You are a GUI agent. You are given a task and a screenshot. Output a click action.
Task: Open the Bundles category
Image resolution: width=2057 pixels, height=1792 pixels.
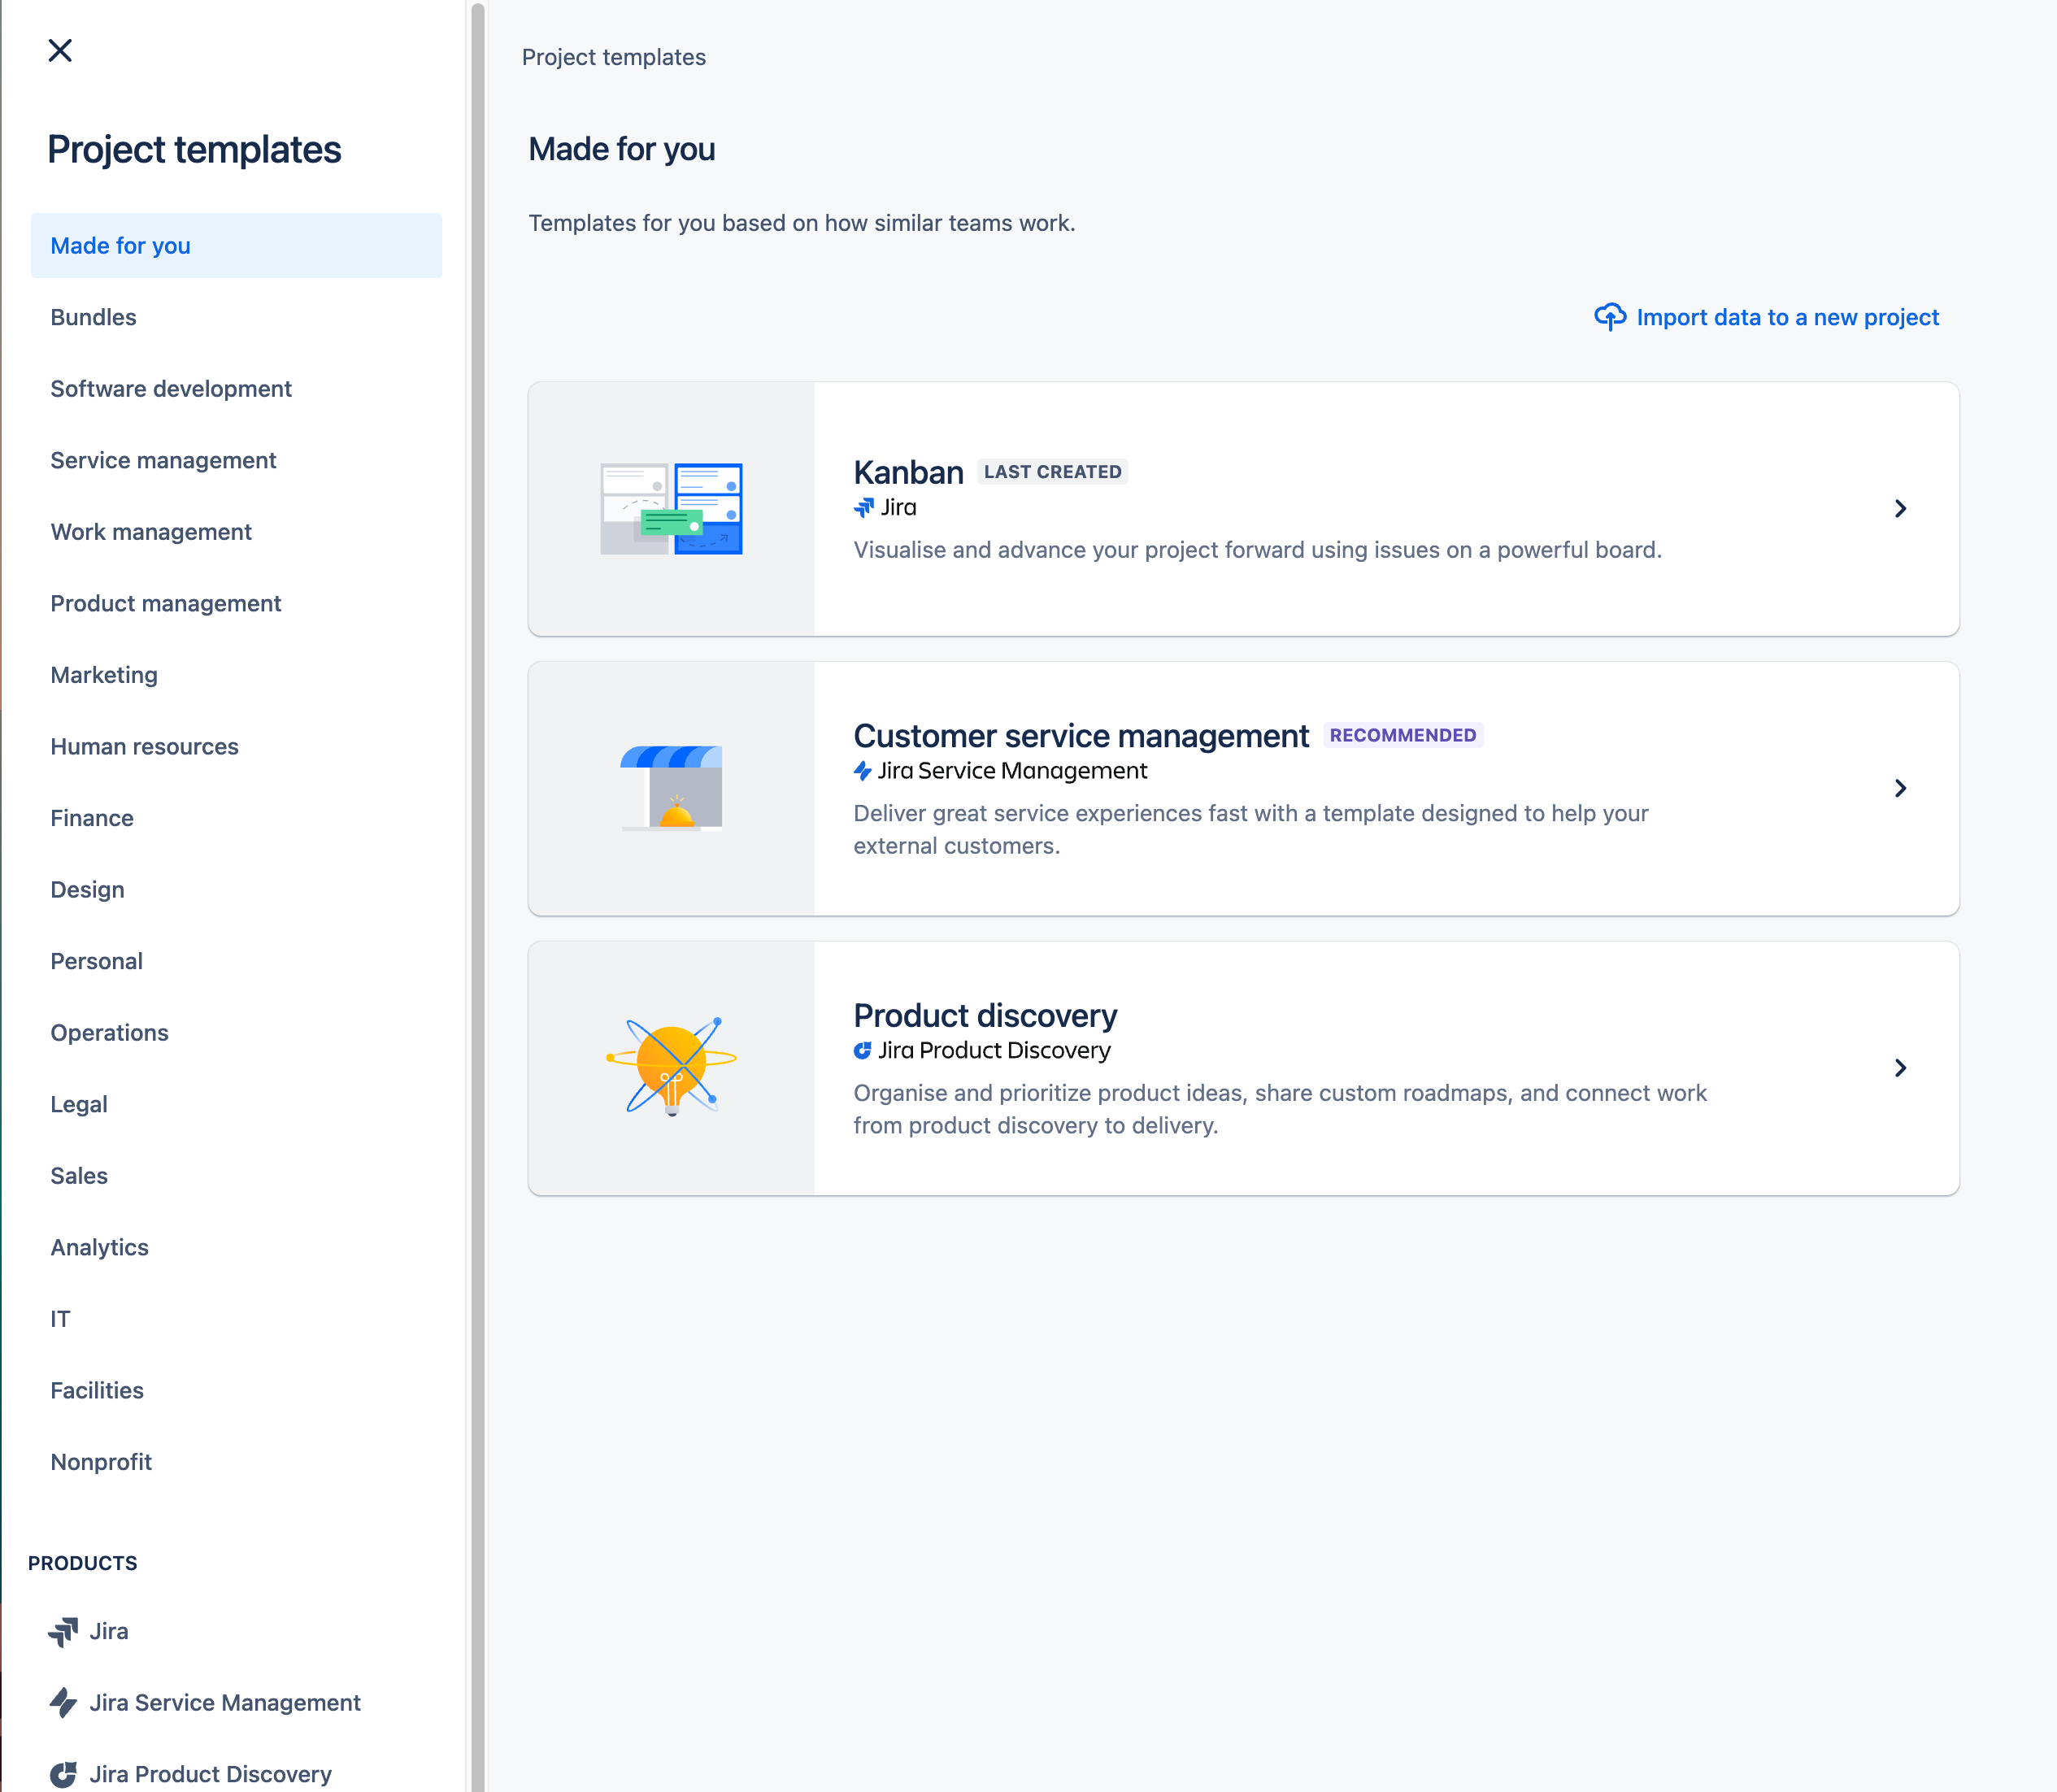pos(236,317)
